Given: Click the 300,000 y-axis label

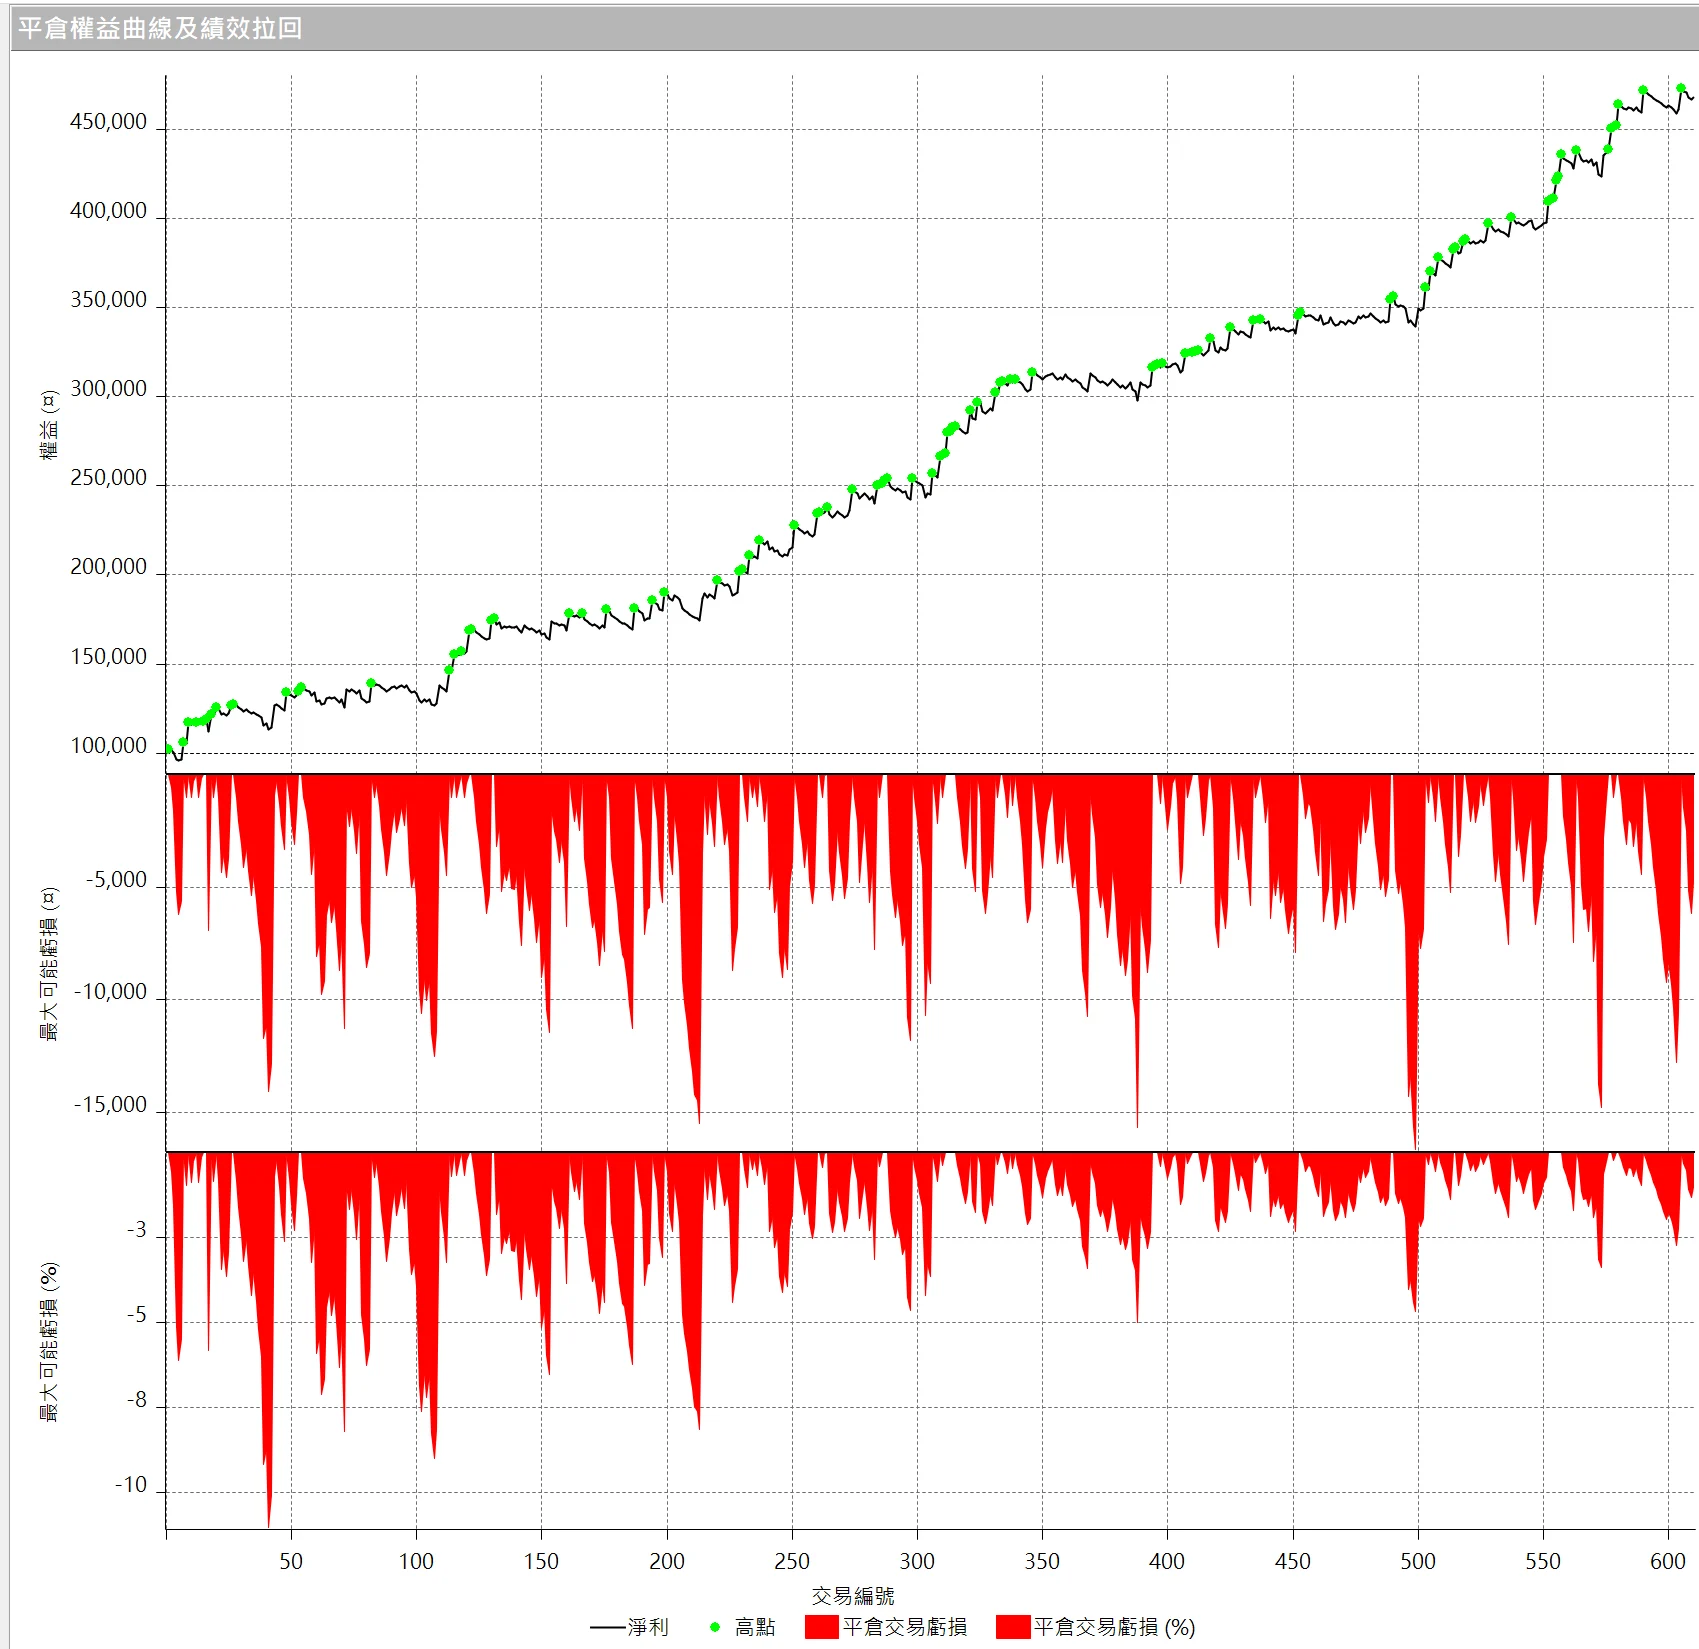Looking at the screenshot, I should coord(108,389).
